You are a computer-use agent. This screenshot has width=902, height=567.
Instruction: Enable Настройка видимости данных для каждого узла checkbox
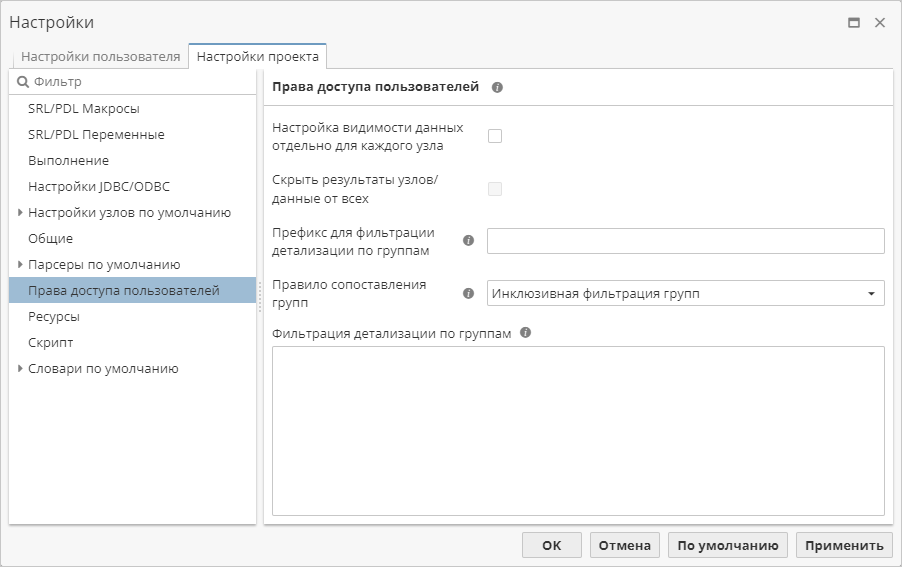[495, 136]
